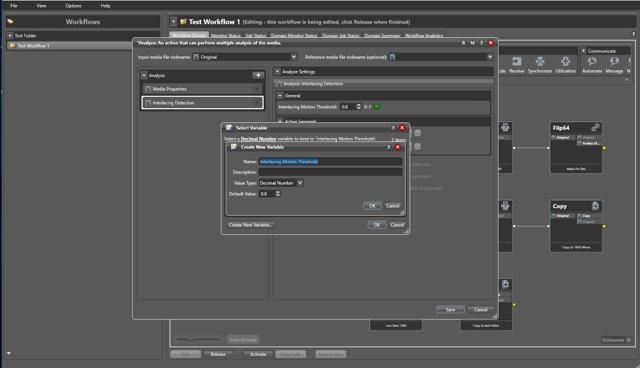
Task: Close the Create New Variable dialog
Action: pyautogui.click(x=398, y=147)
